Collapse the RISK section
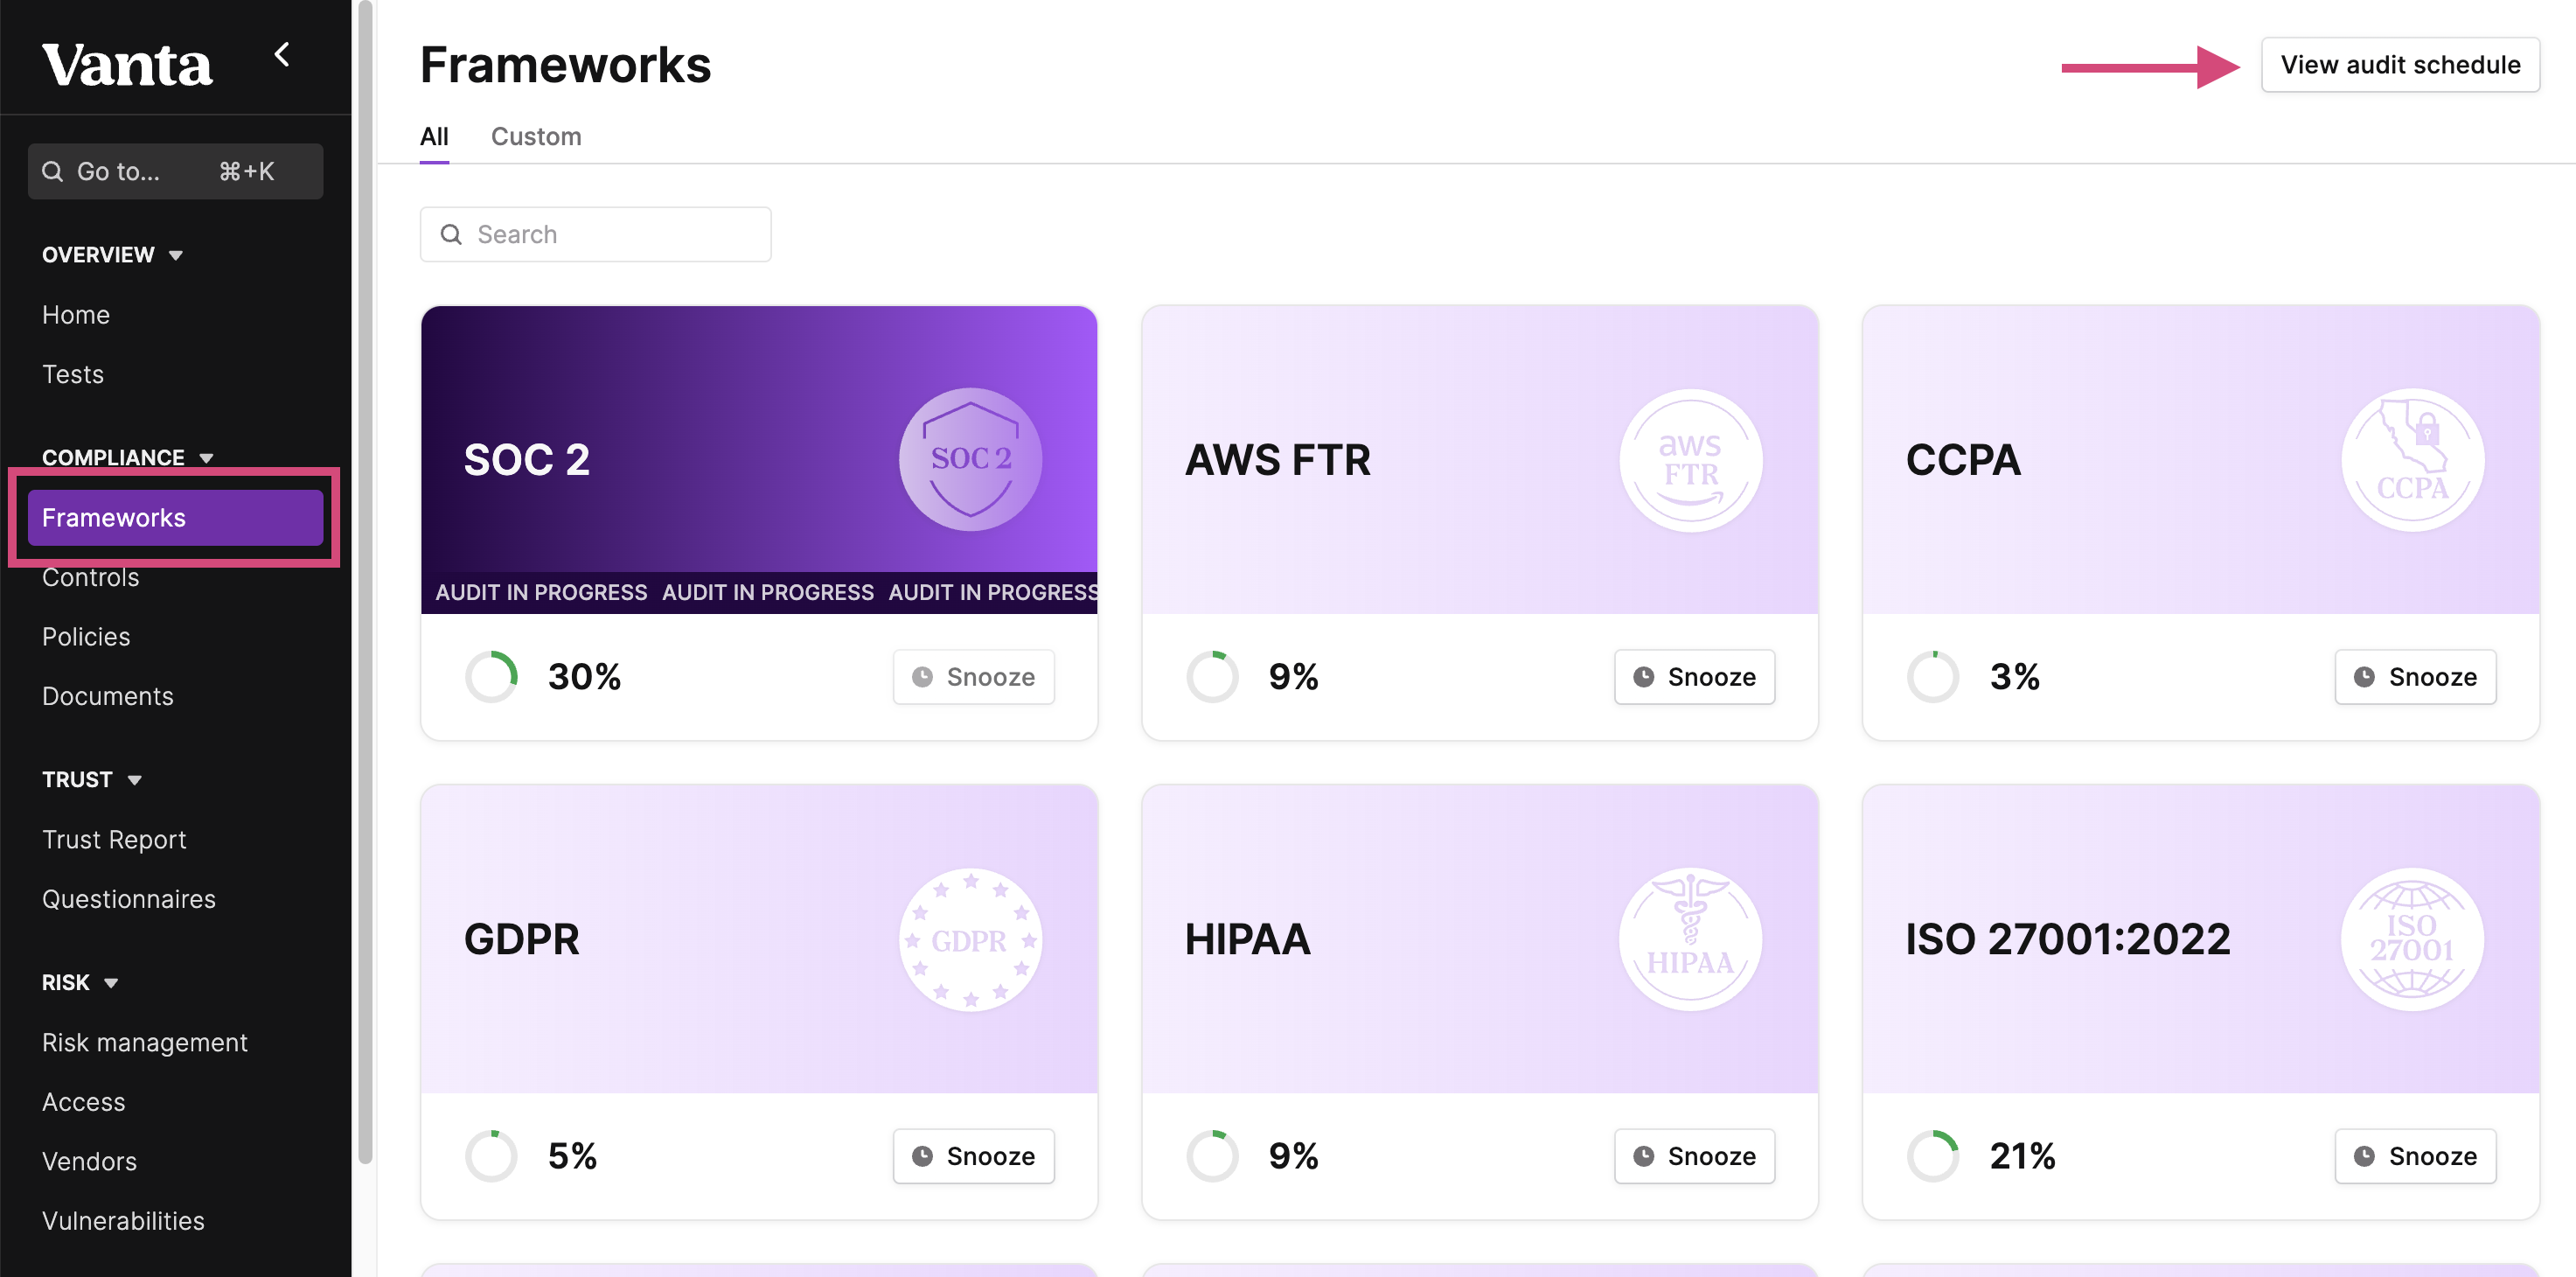Viewport: 2576px width, 1277px height. 111,983
